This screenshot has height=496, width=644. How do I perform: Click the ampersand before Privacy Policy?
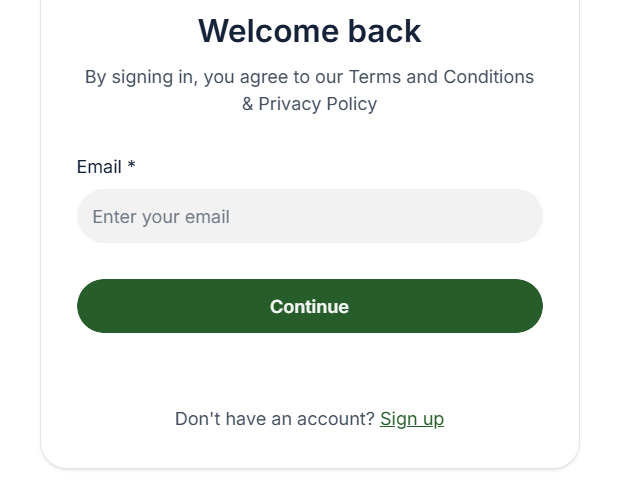(247, 104)
